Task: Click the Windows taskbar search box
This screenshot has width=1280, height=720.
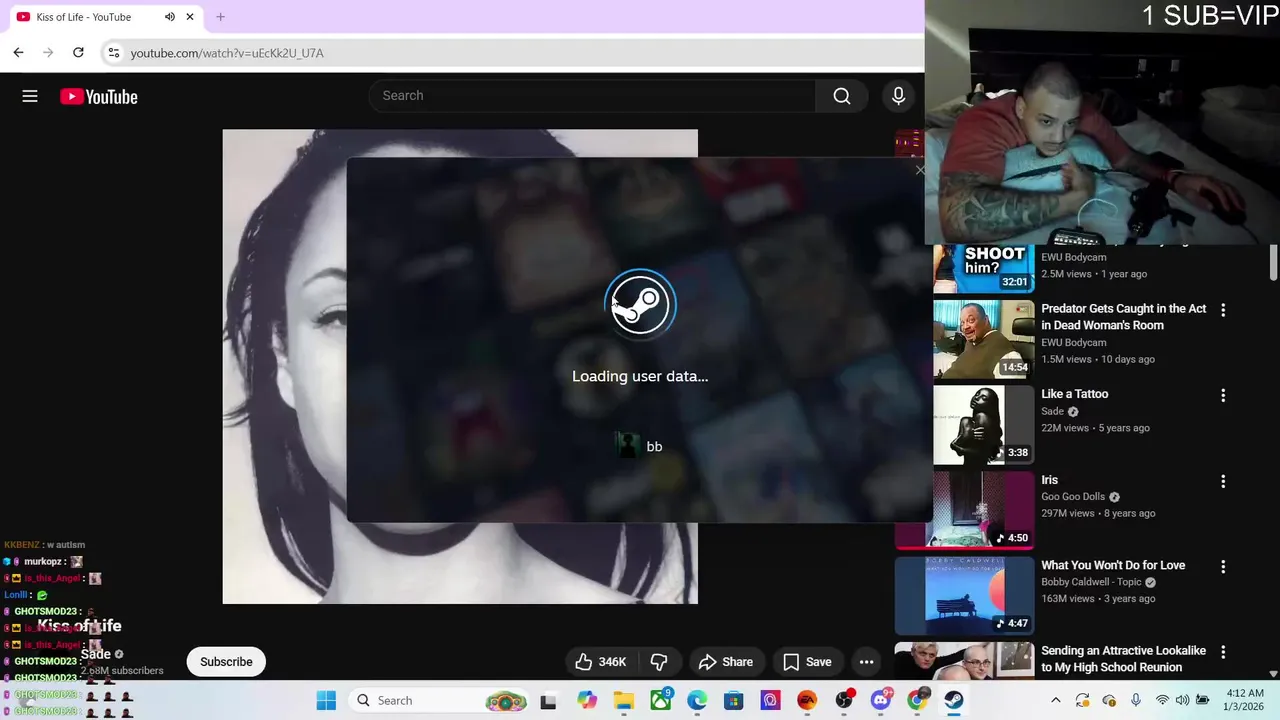Action: coord(440,700)
